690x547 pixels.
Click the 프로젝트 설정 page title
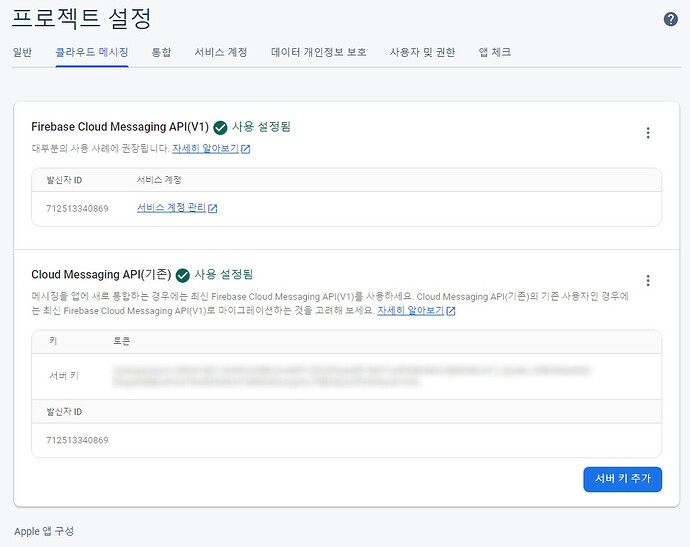(81, 18)
